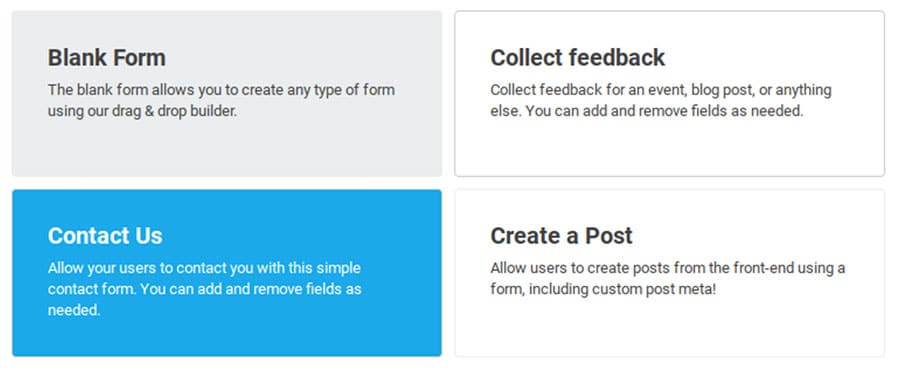Click empty area below Create a Post description

(x=669, y=327)
